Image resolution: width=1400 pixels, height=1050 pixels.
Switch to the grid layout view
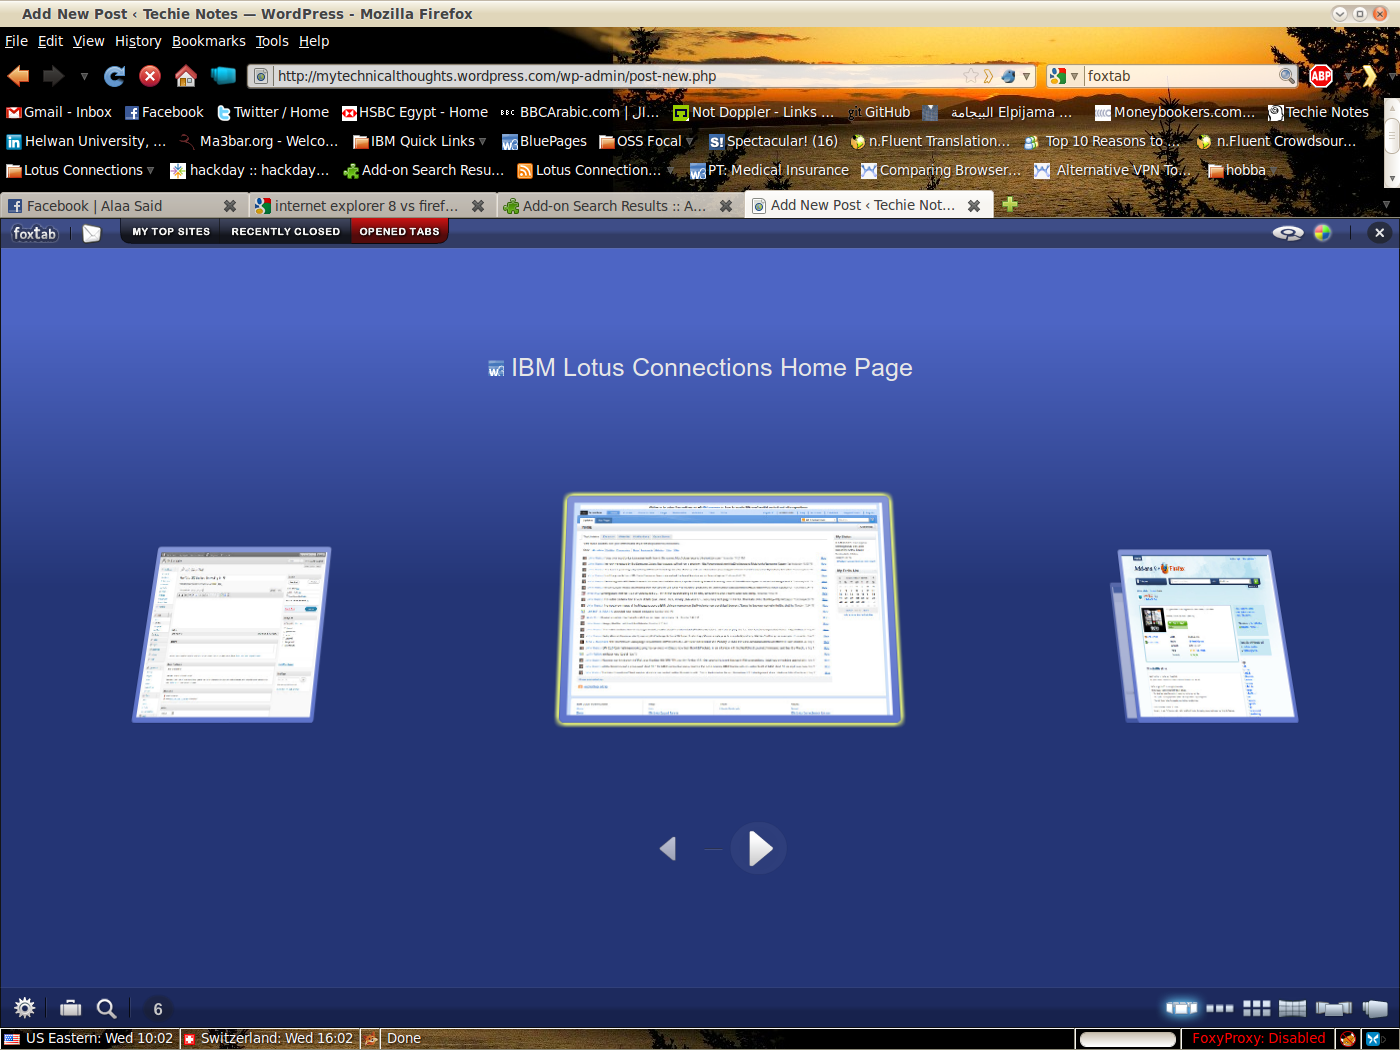[1256, 1008]
